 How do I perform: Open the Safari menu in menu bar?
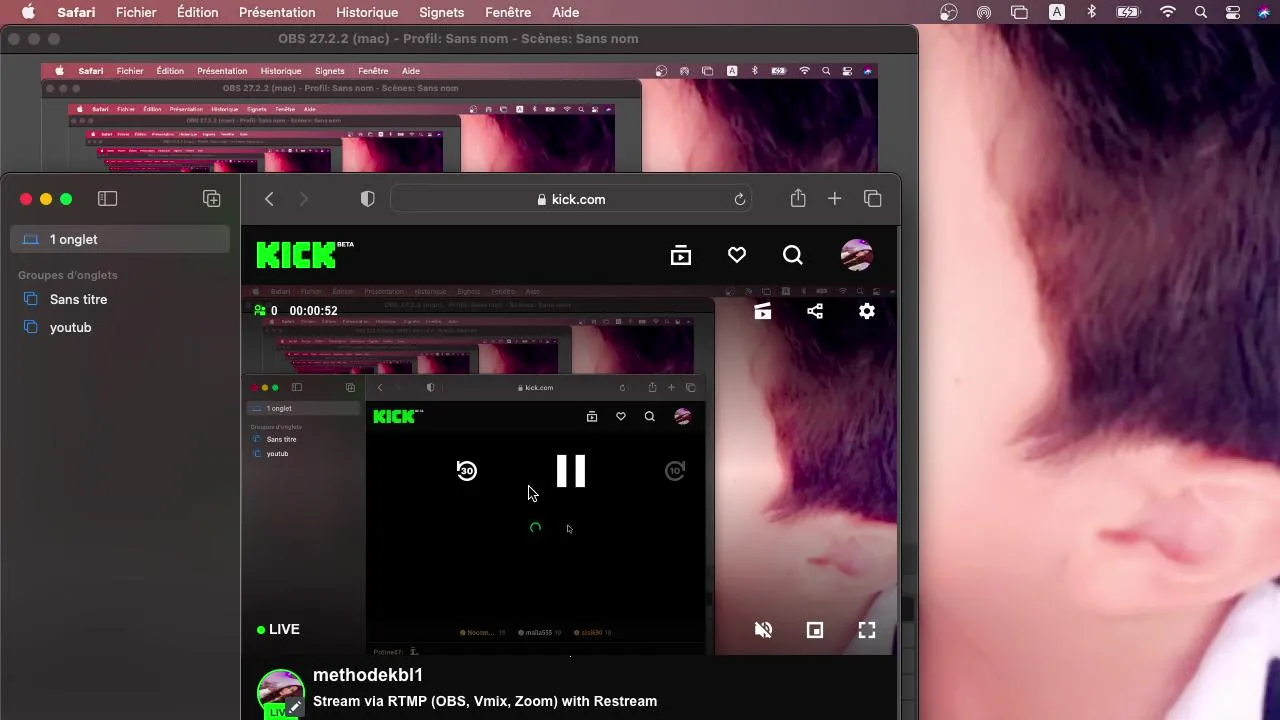76,12
